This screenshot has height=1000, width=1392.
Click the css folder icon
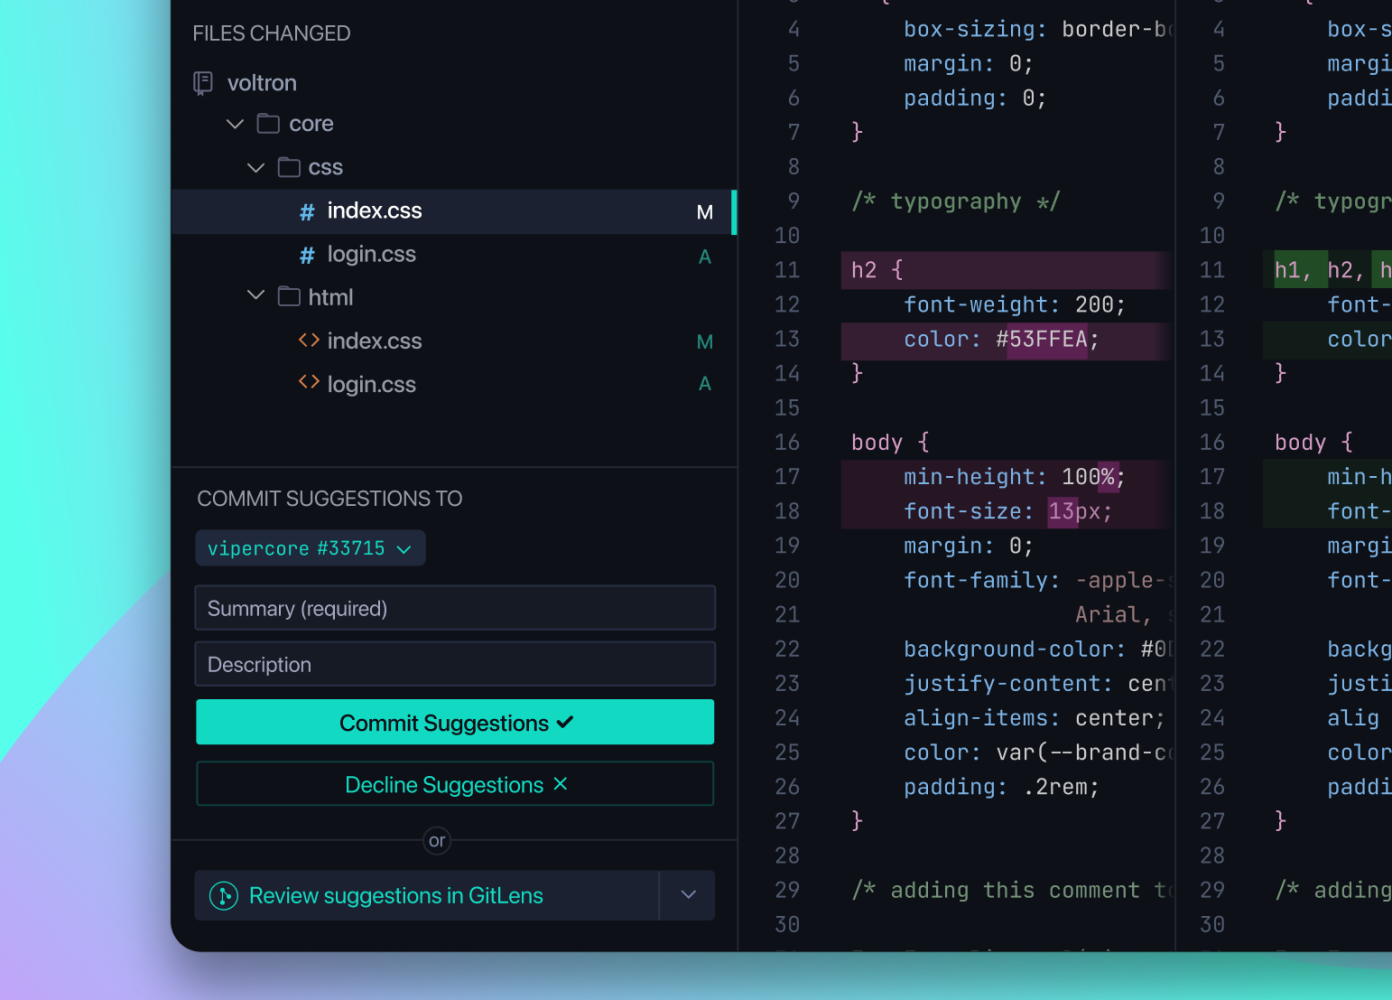[289, 167]
